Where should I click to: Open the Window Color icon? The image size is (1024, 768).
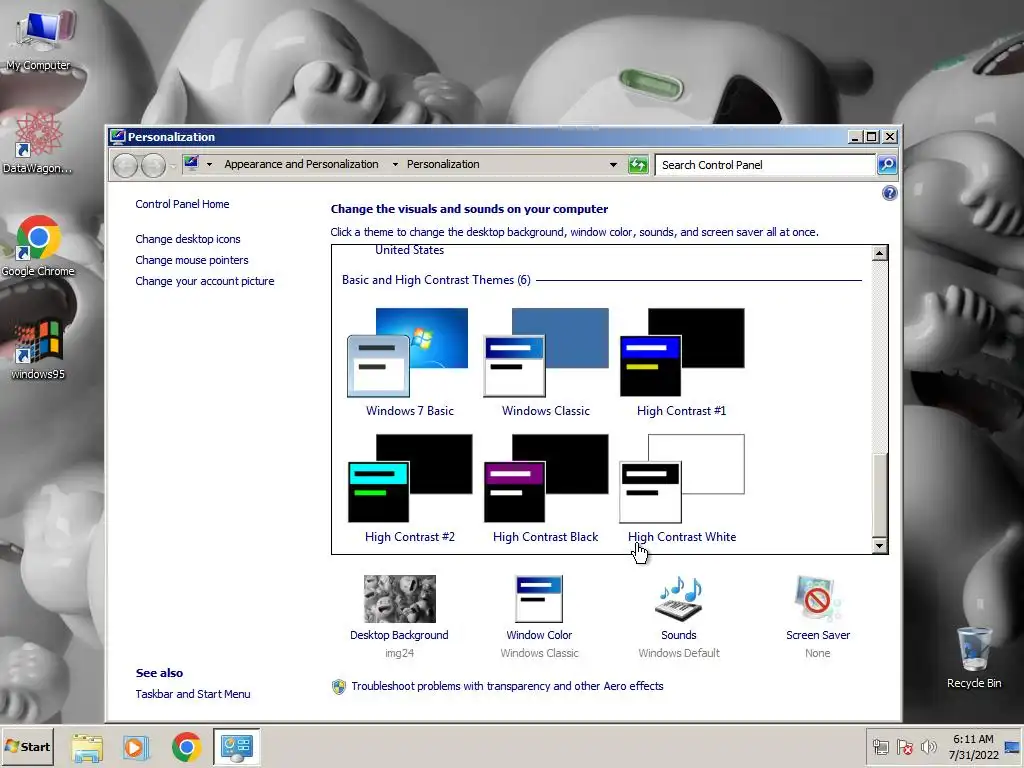[539, 599]
